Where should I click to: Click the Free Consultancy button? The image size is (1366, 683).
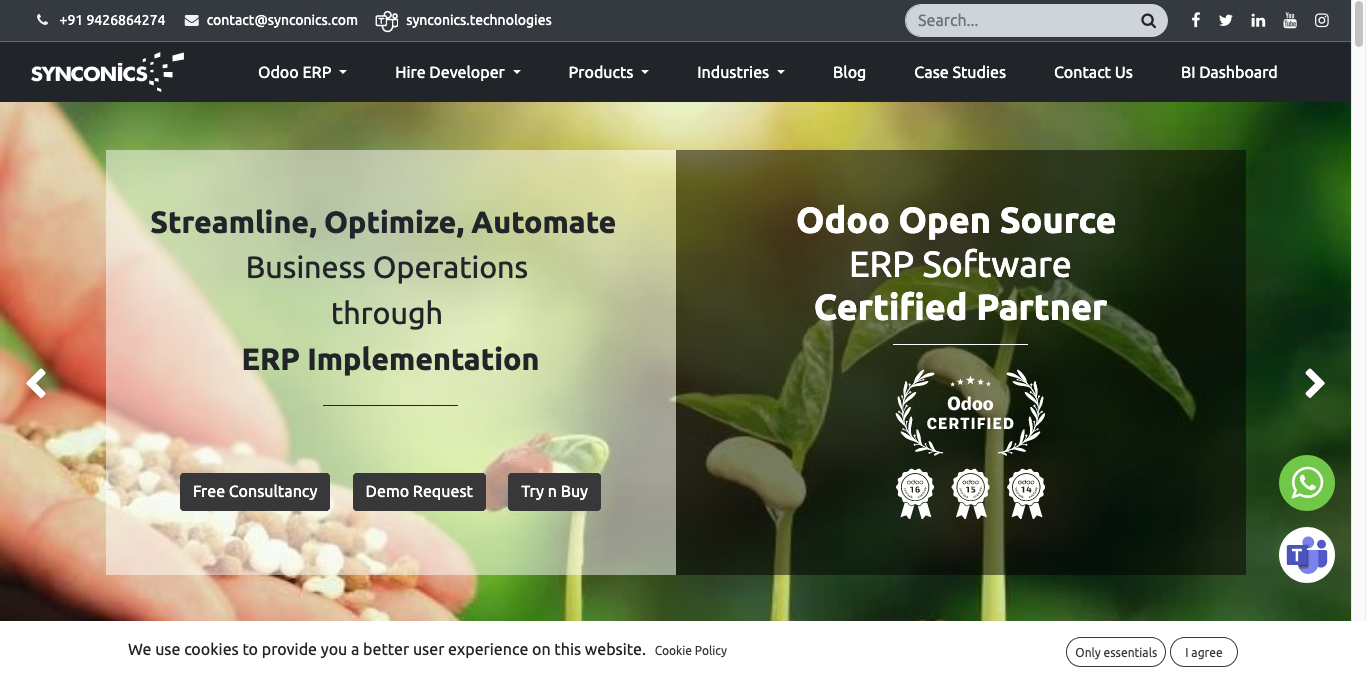pos(255,492)
